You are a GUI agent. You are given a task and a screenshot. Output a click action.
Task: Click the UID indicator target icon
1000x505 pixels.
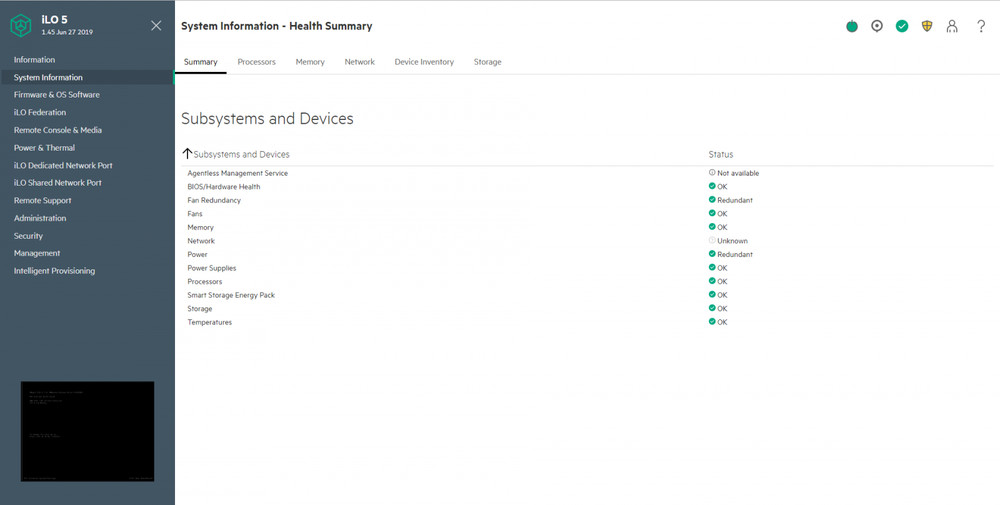[877, 26]
